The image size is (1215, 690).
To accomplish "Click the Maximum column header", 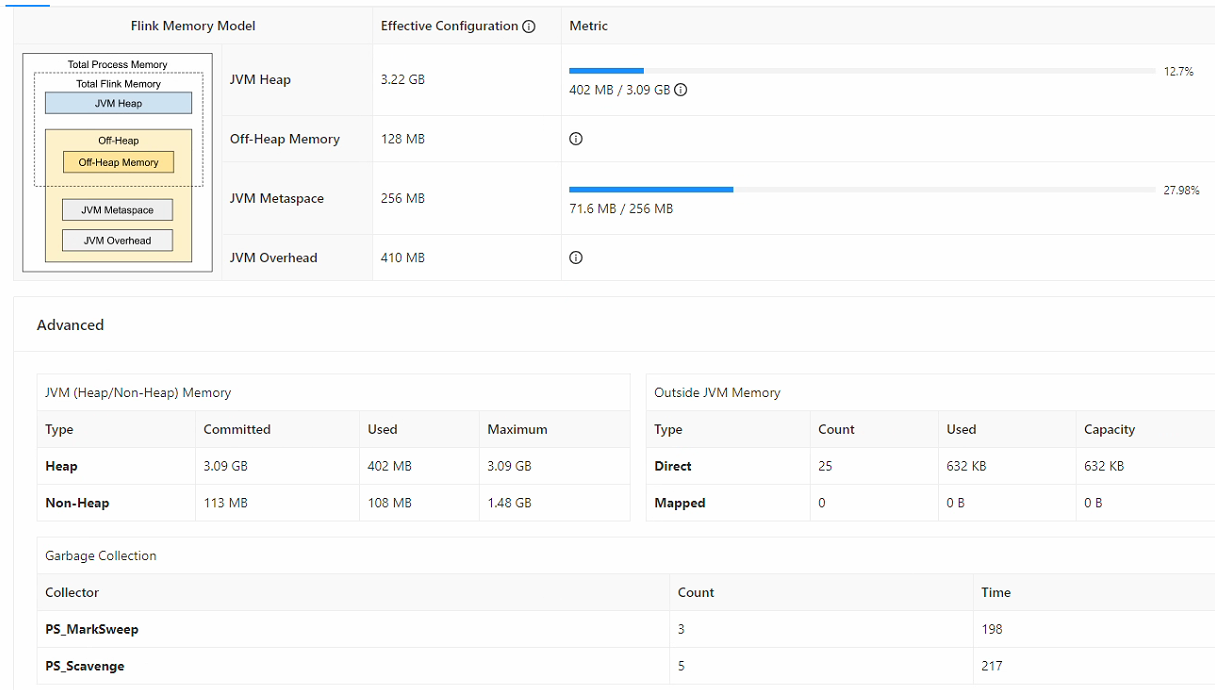I will (517, 429).
